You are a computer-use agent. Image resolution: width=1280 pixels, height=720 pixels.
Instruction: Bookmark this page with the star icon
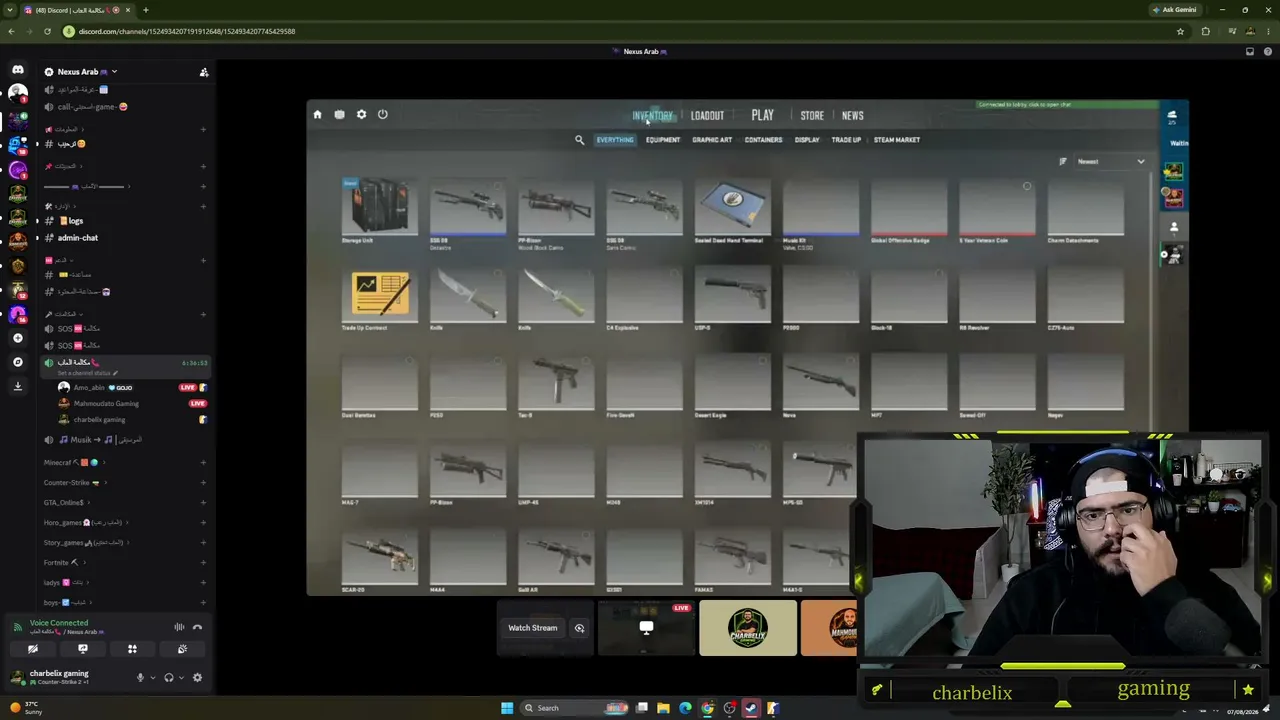(x=1180, y=31)
